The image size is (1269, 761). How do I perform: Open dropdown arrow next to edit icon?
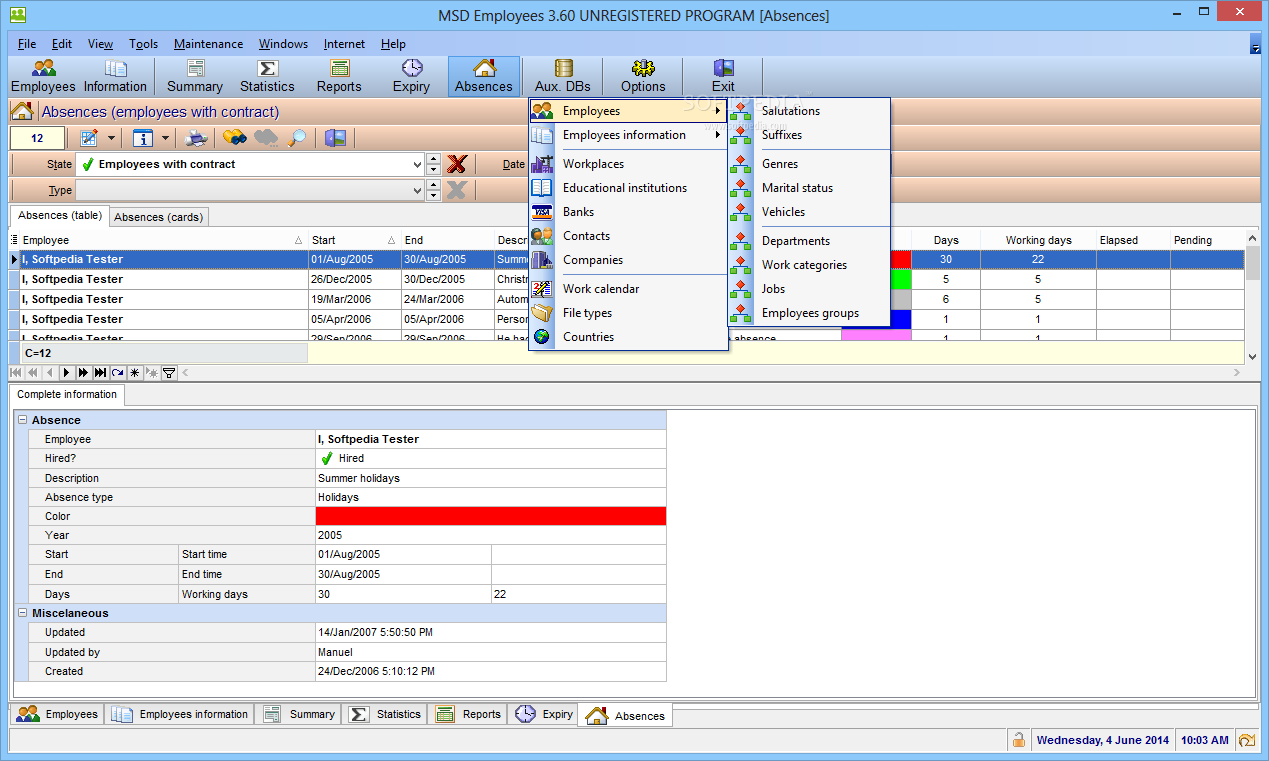(111, 138)
